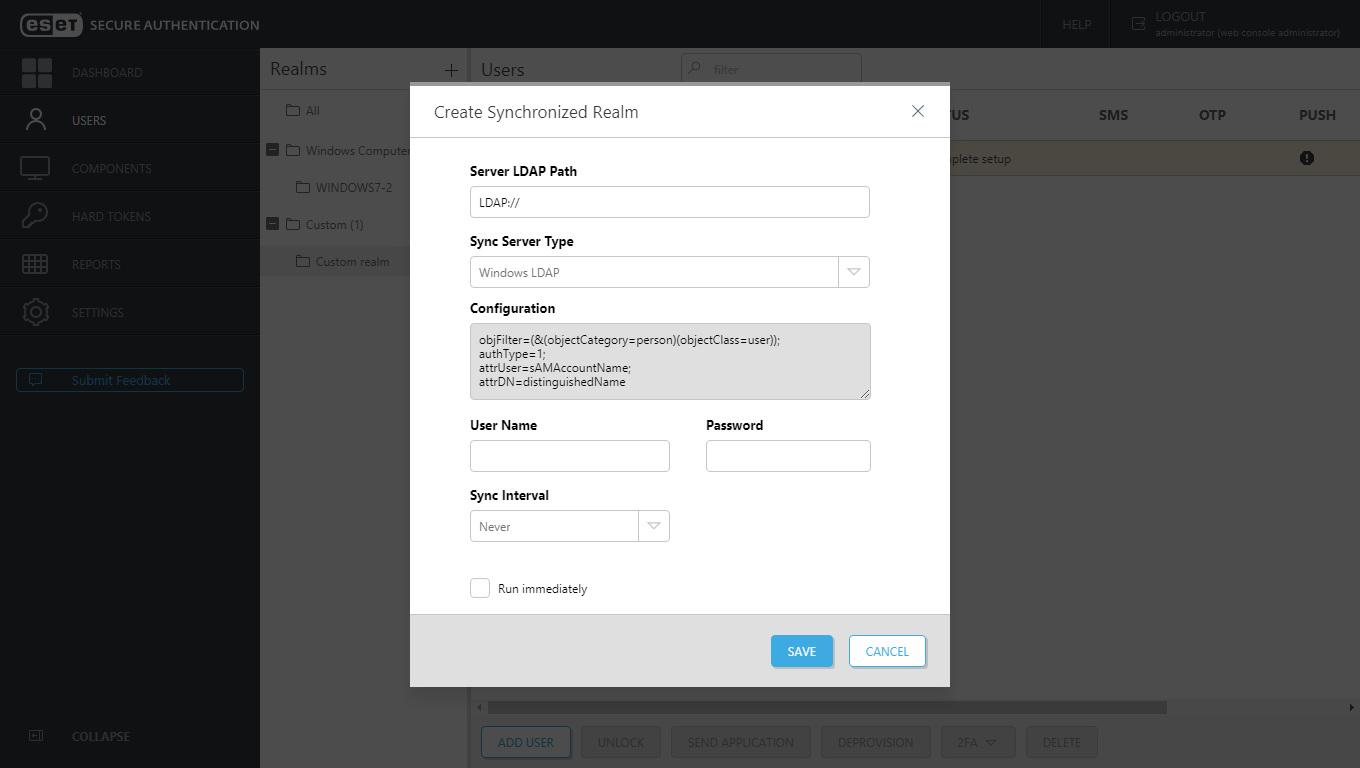The width and height of the screenshot is (1360, 768).
Task: Click the plus icon to add realm
Action: tap(451, 70)
